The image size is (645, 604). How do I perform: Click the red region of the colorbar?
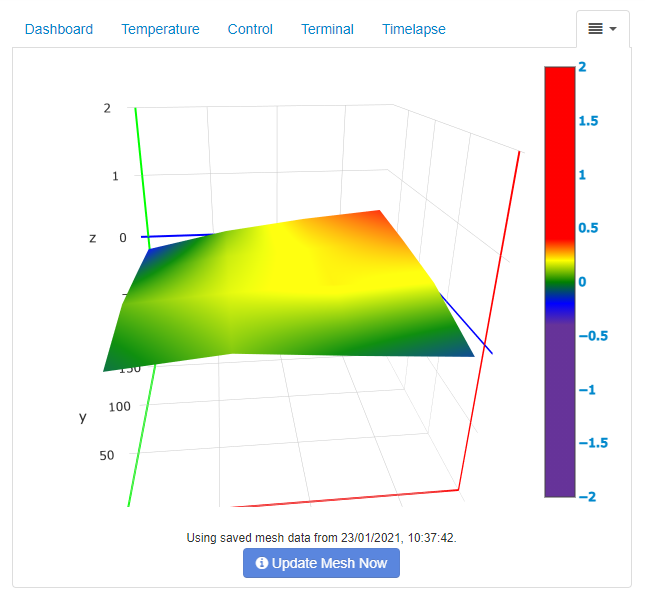click(559, 152)
